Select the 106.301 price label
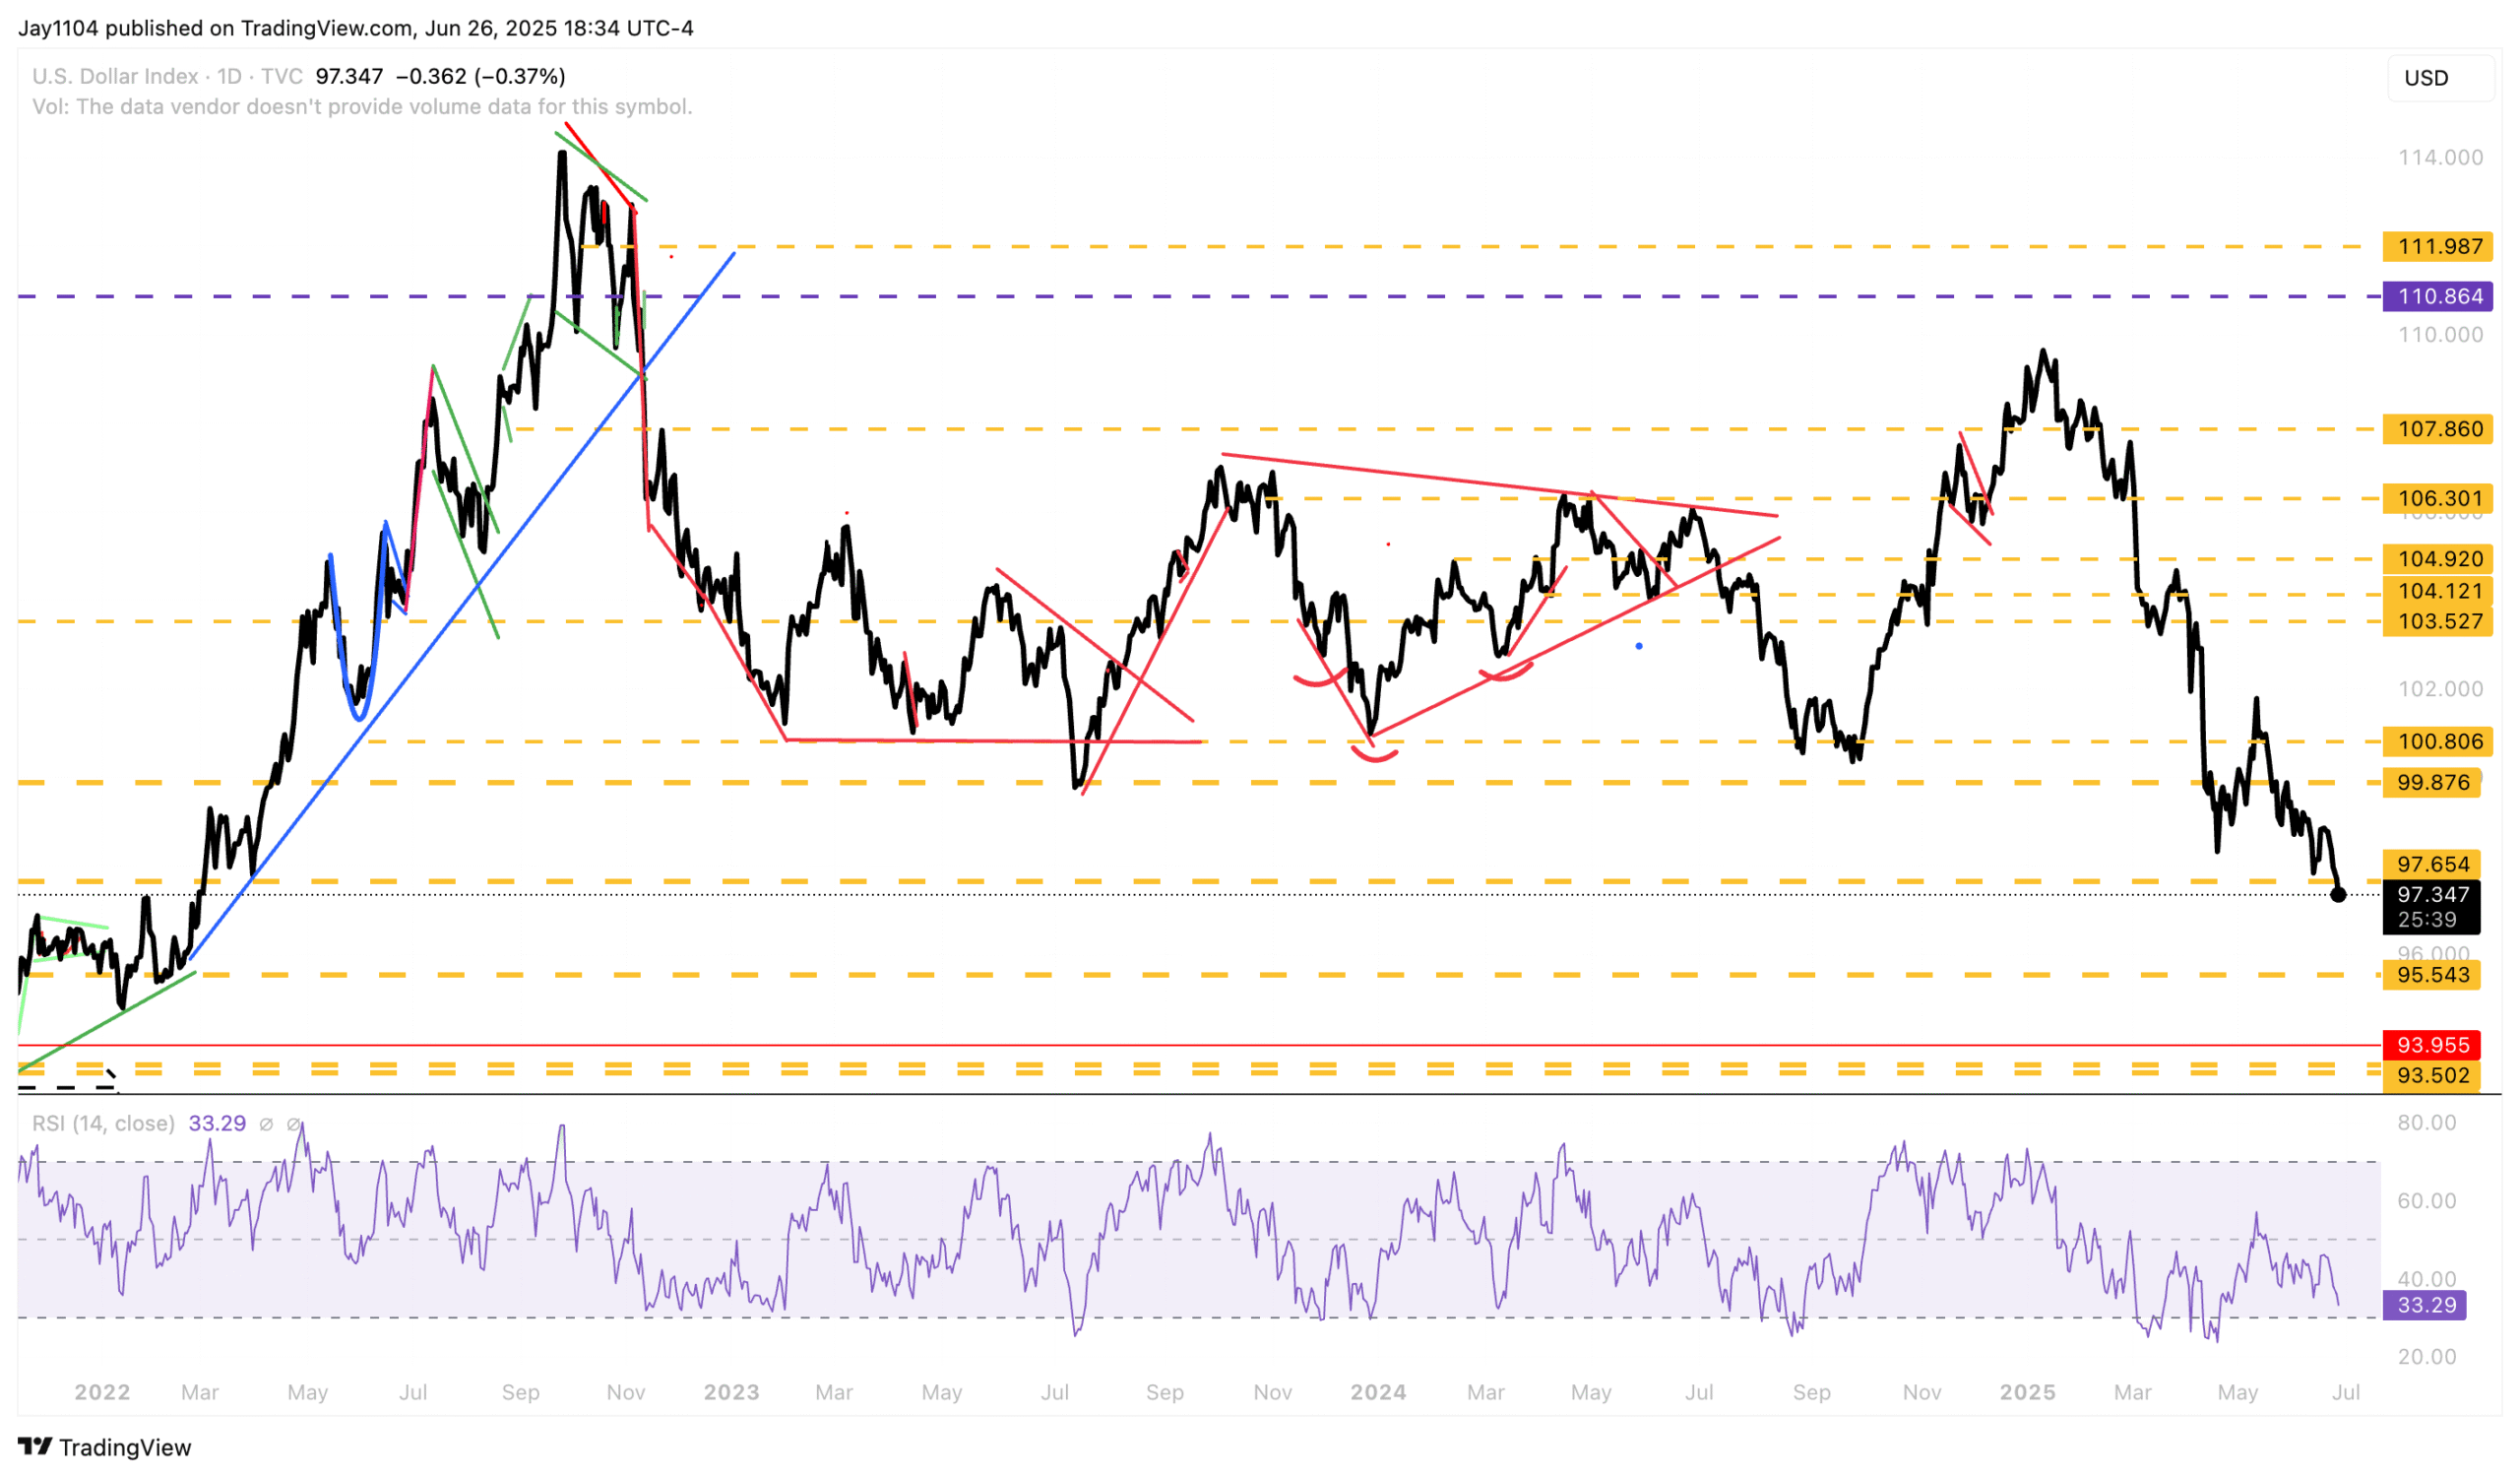The width and height of the screenshot is (2520, 1478). pos(2438,498)
